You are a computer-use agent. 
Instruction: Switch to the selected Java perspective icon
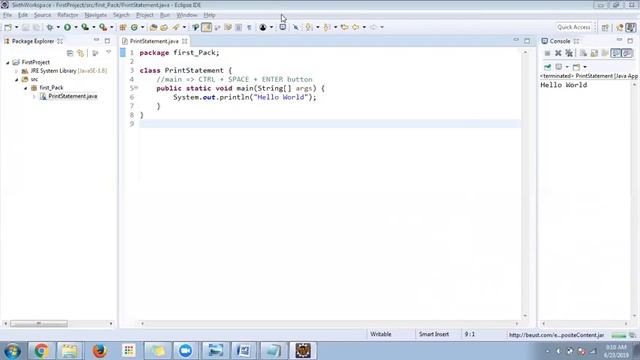coord(631,27)
